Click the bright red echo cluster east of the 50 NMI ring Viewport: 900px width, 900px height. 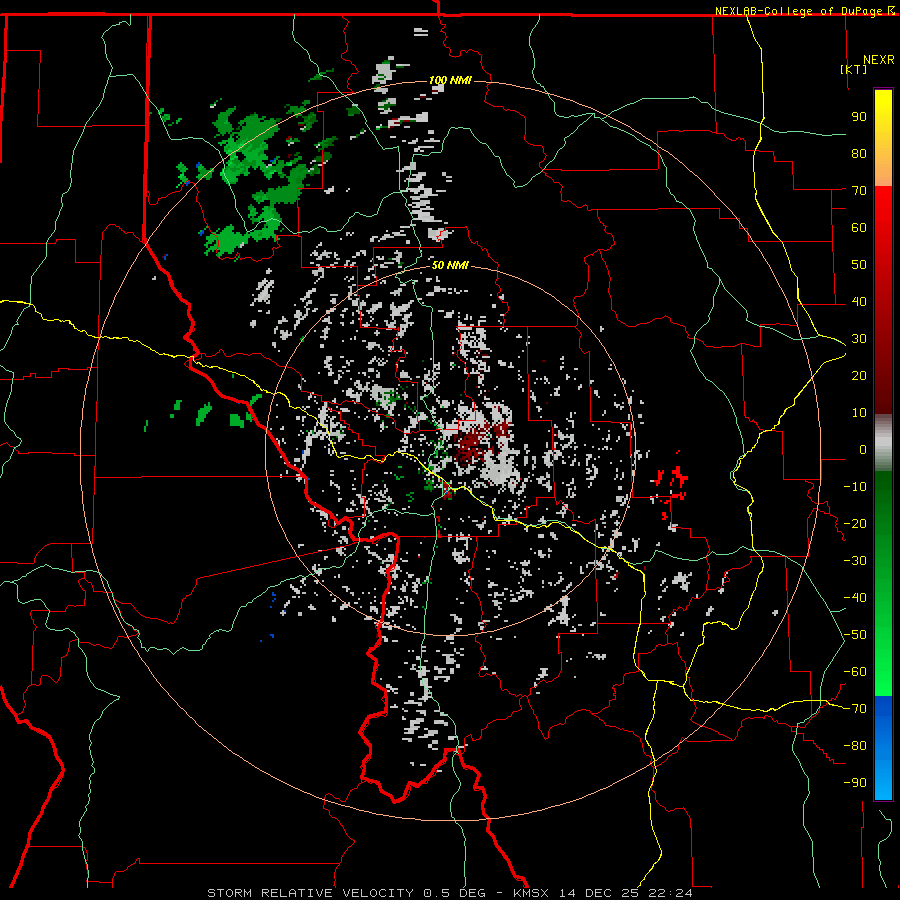click(673, 487)
